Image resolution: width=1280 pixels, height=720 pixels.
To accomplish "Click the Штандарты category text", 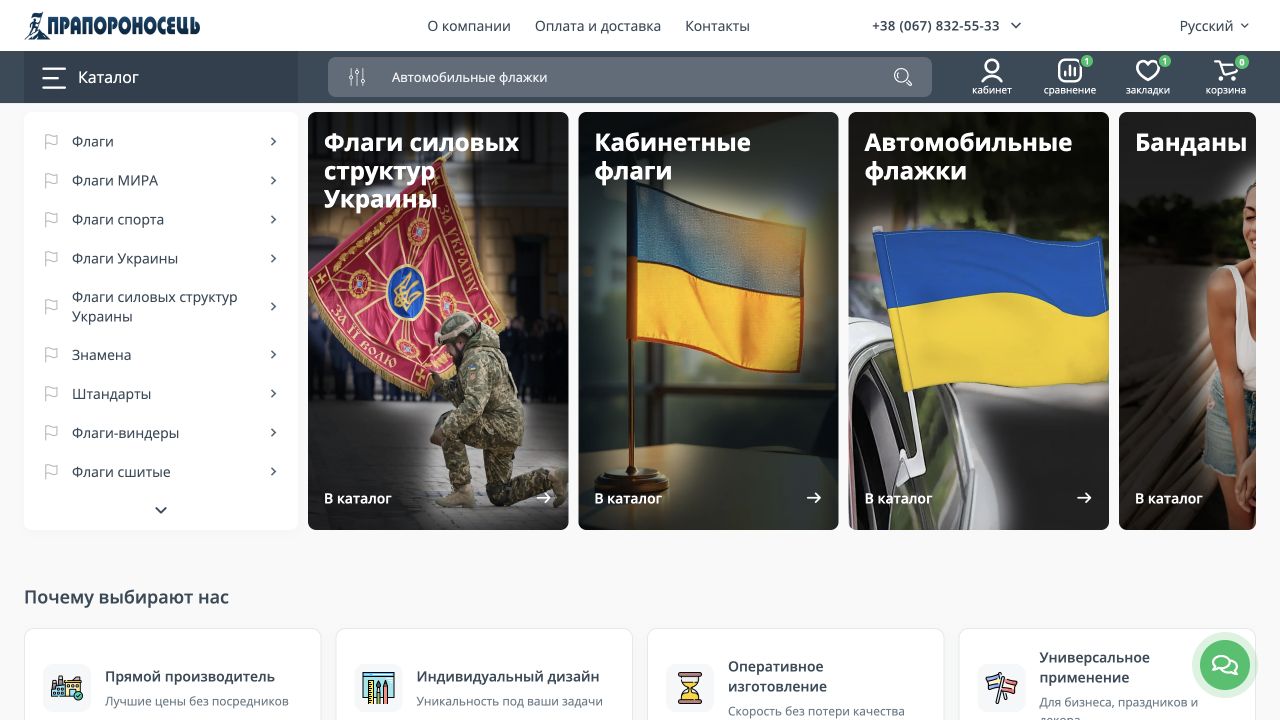I will pyautogui.click(x=111, y=394).
